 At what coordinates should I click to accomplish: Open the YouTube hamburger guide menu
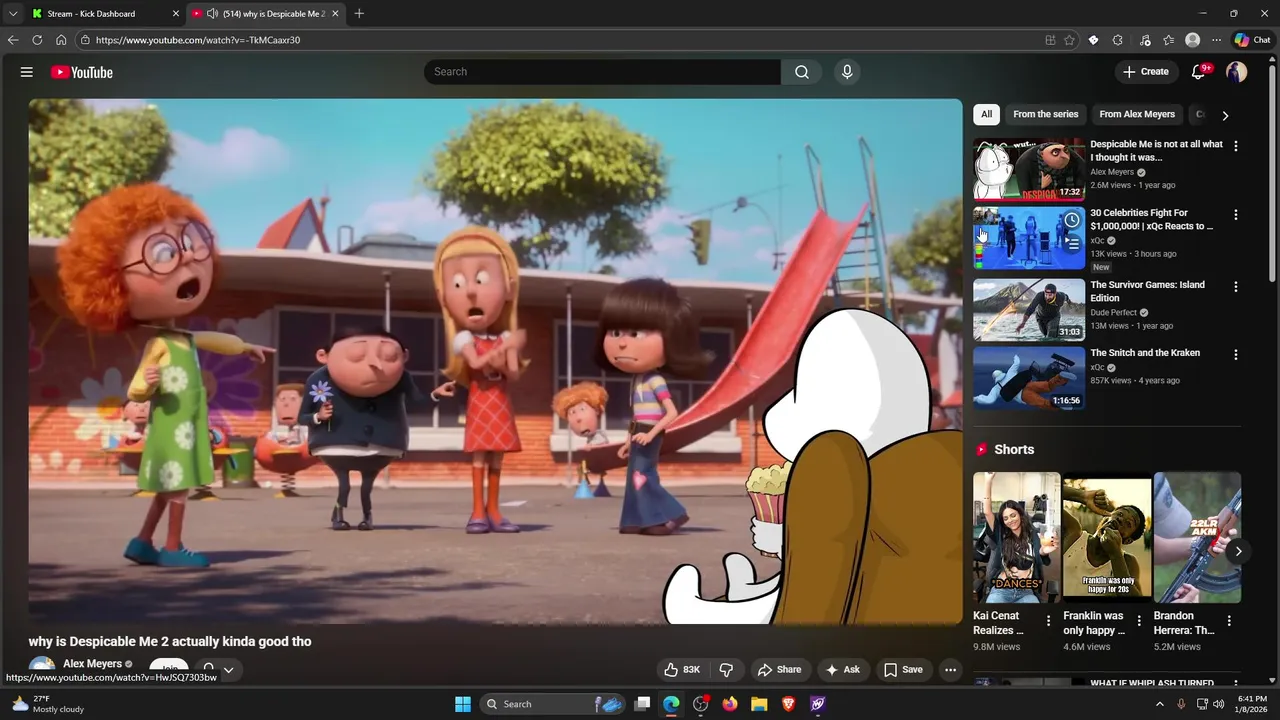tap(27, 72)
